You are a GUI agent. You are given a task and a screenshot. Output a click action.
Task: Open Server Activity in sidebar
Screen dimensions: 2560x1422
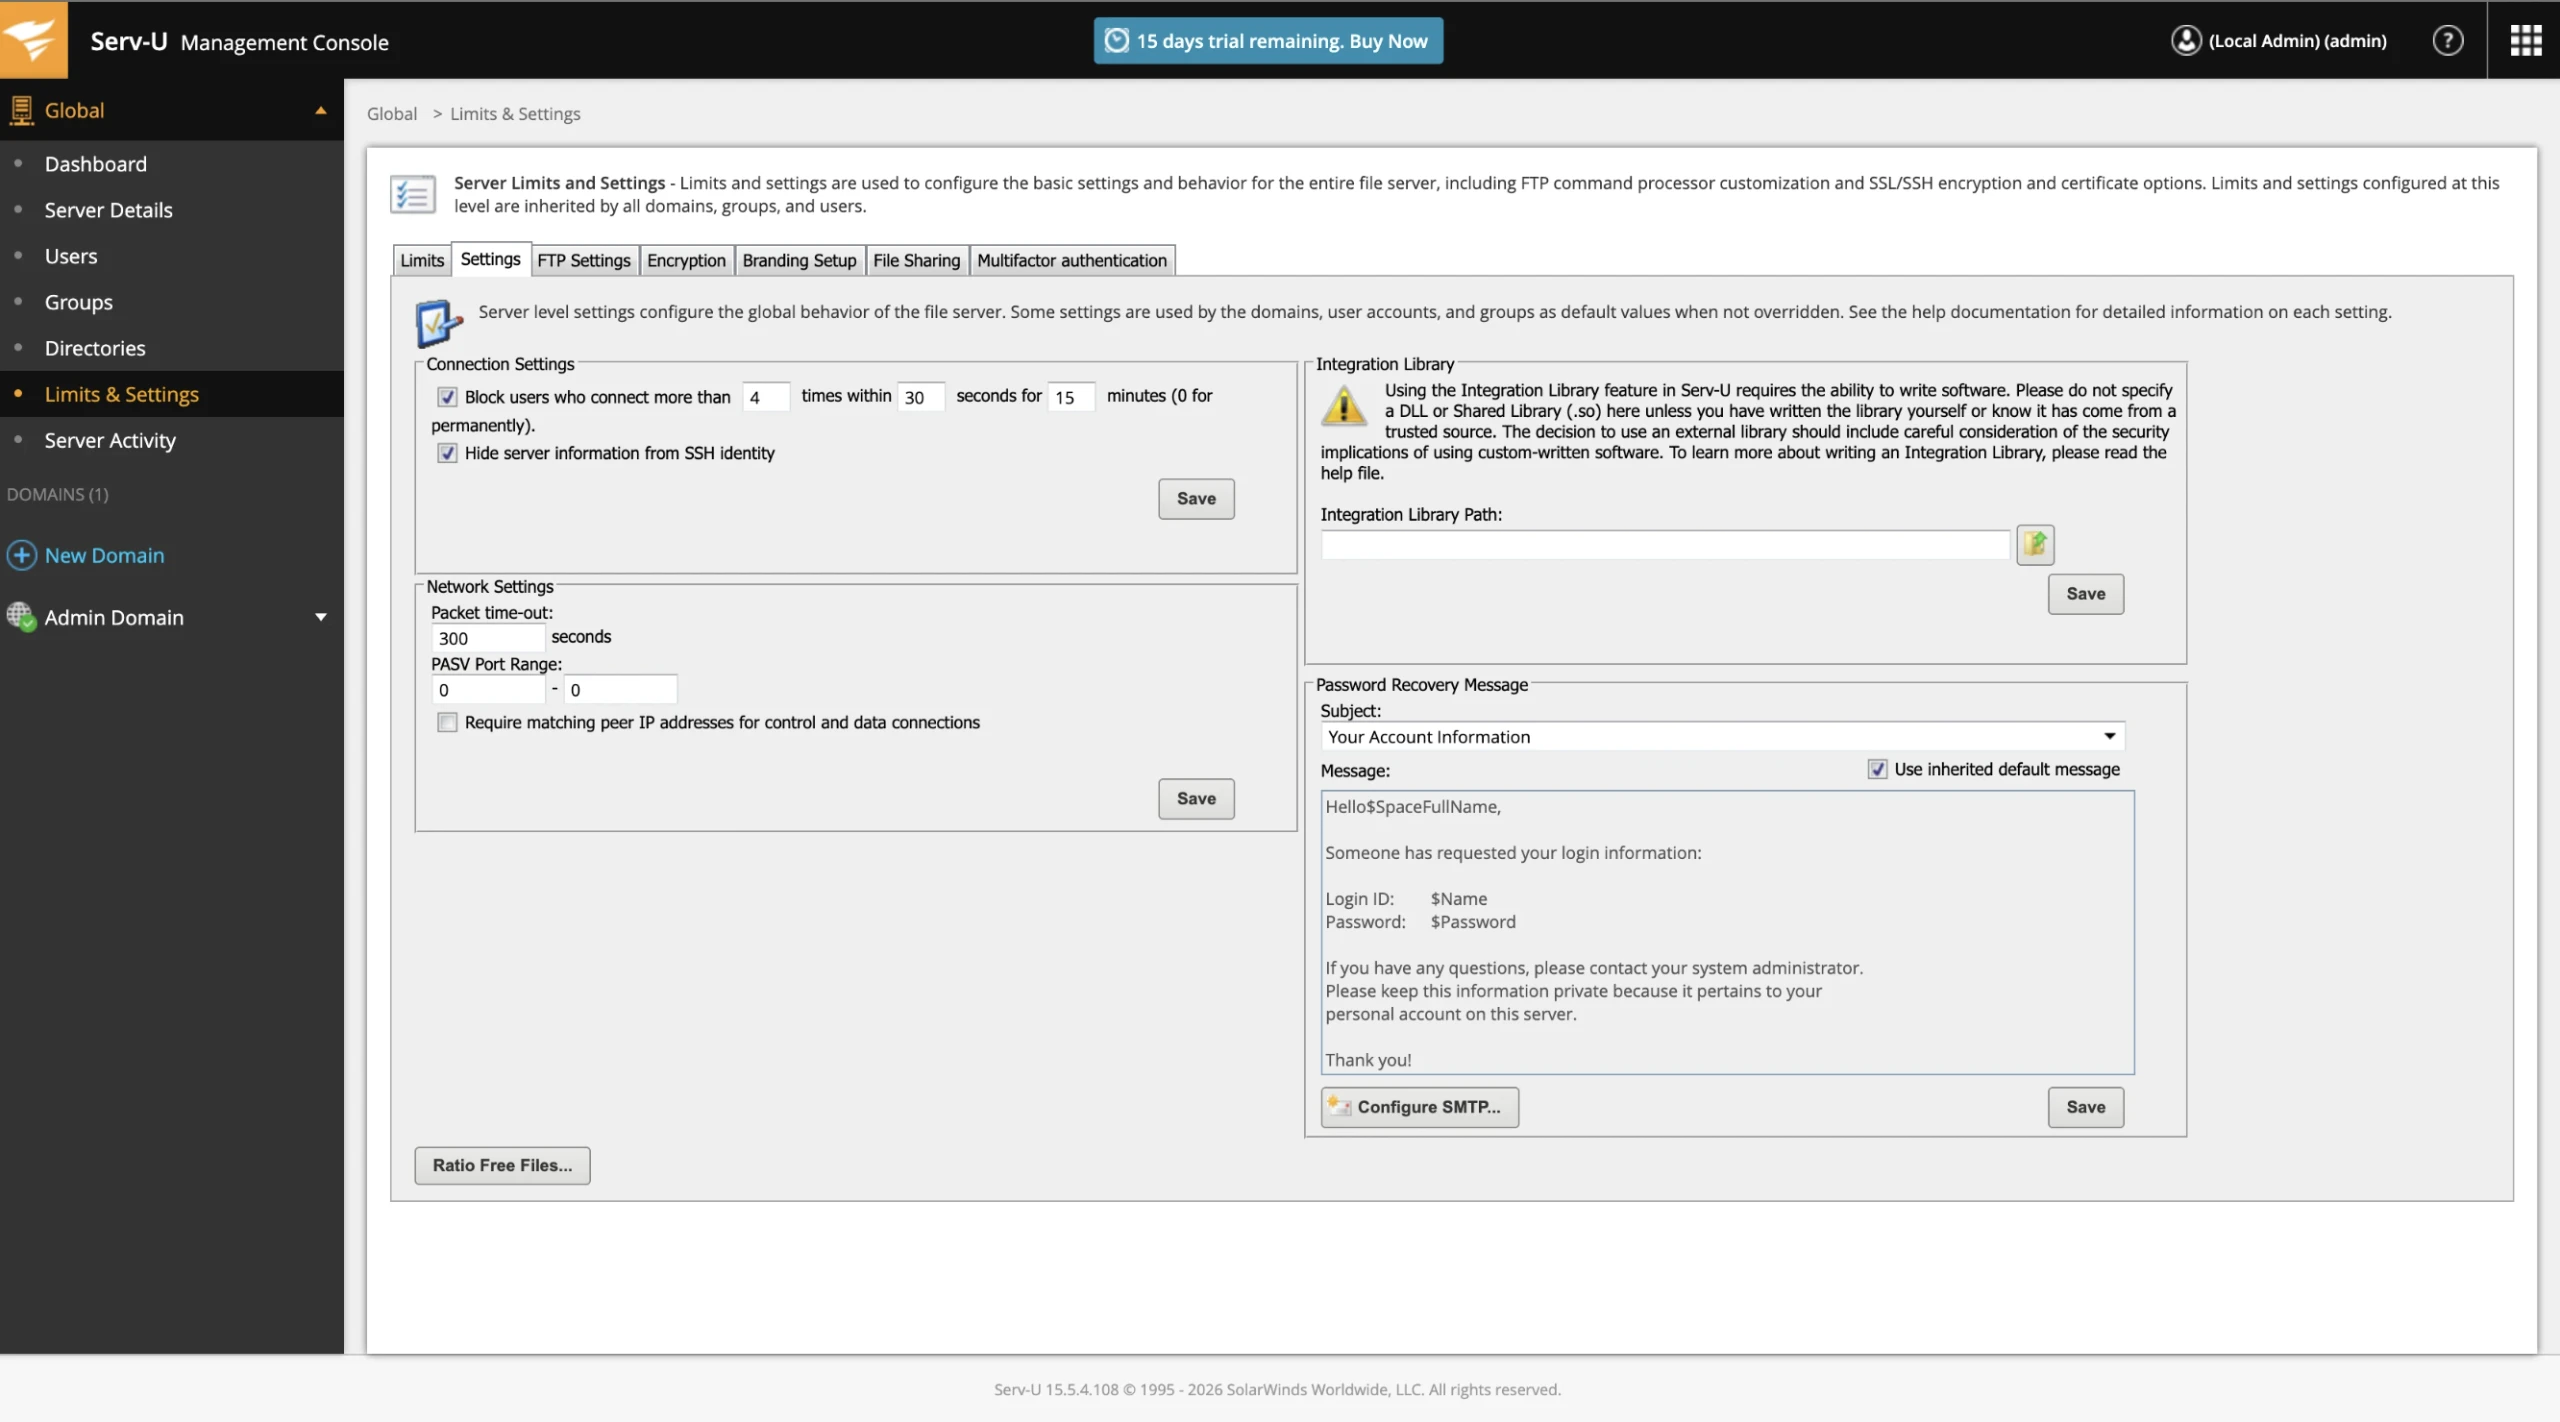point(110,440)
